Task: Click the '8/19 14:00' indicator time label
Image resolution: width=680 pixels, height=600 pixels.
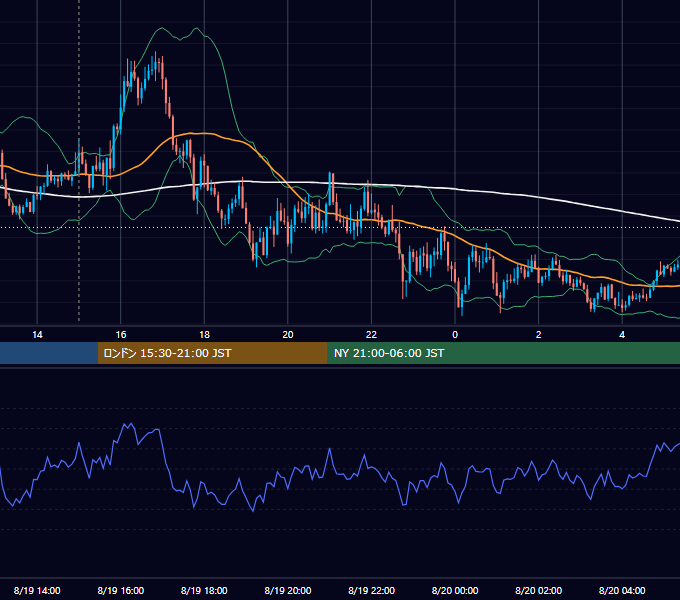Action: [37, 590]
